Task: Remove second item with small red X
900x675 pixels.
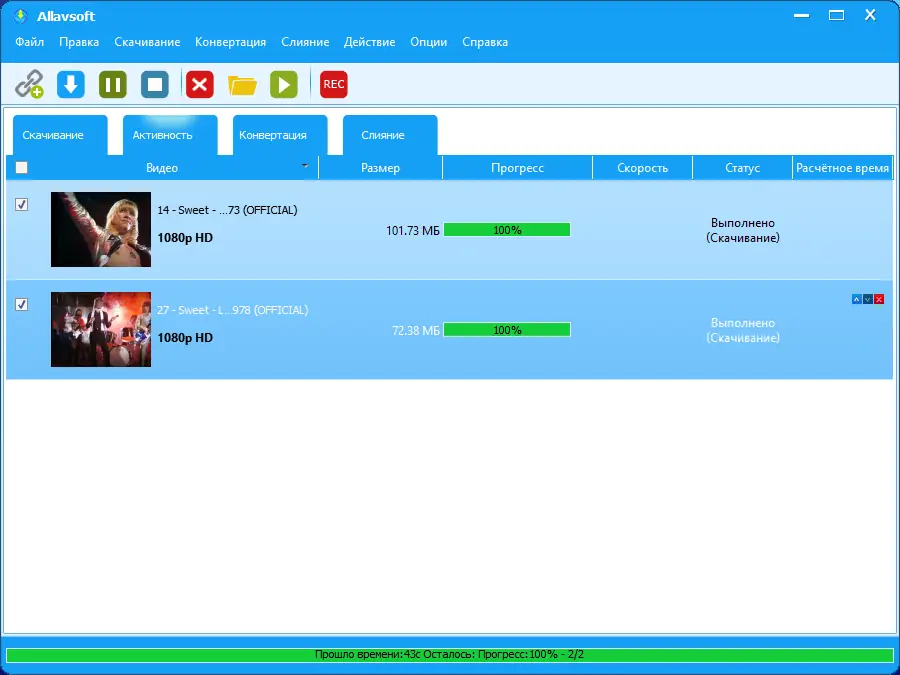Action: click(x=879, y=299)
